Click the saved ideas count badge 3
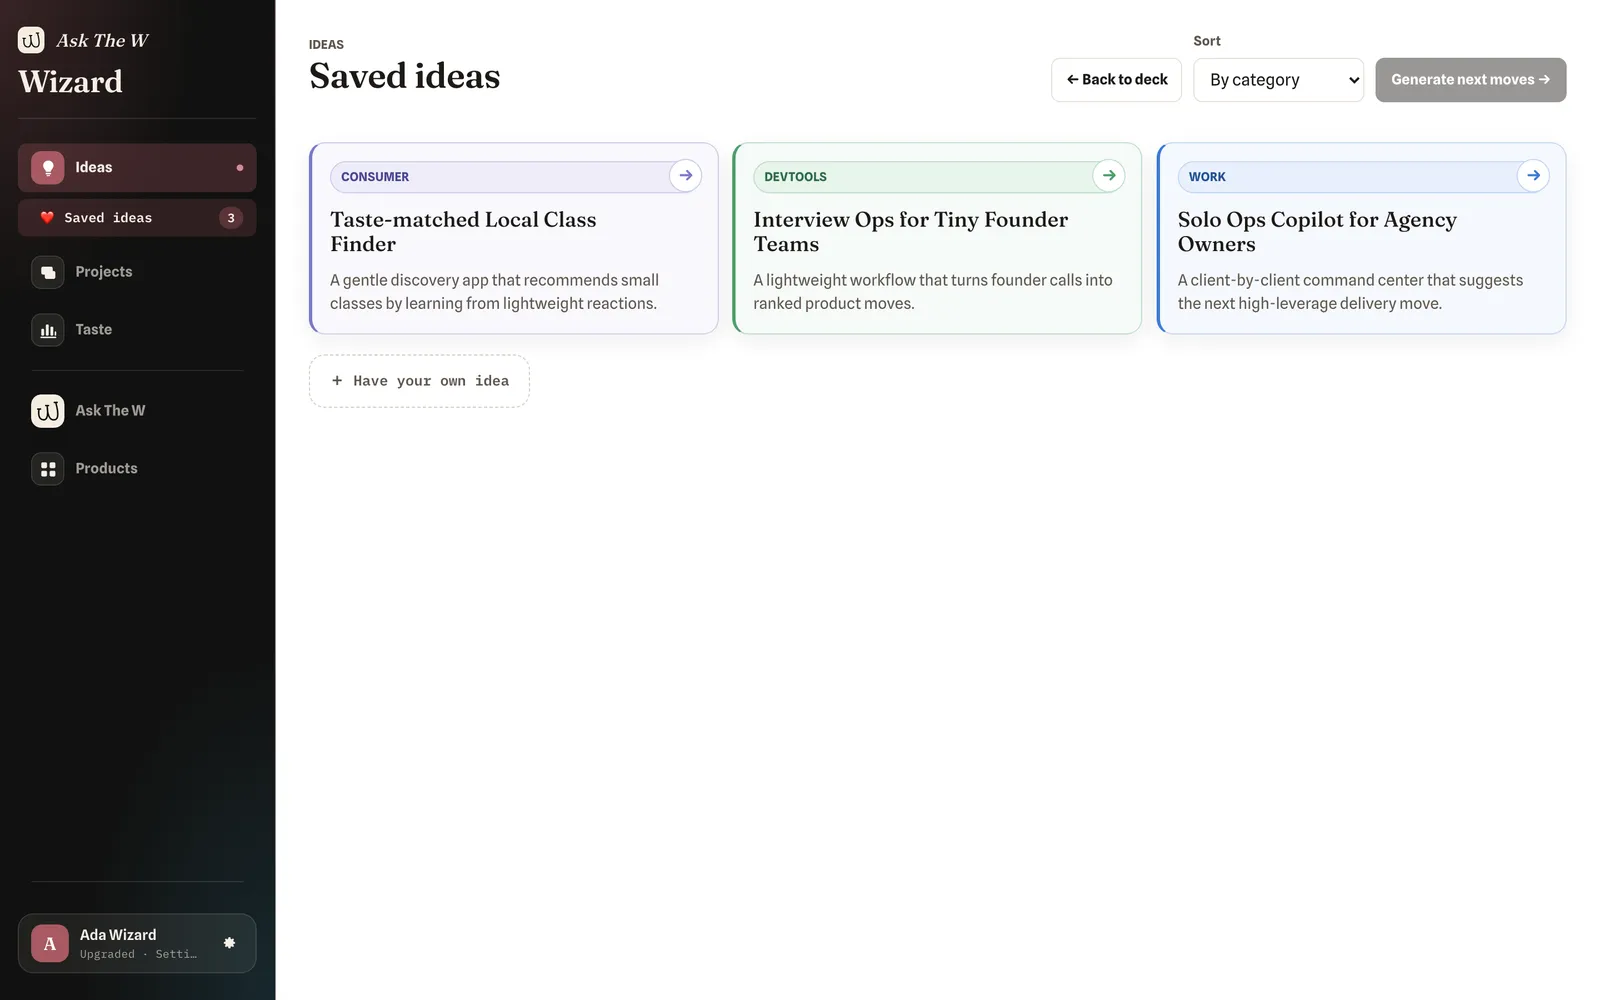The image size is (1600, 1000). coord(231,218)
